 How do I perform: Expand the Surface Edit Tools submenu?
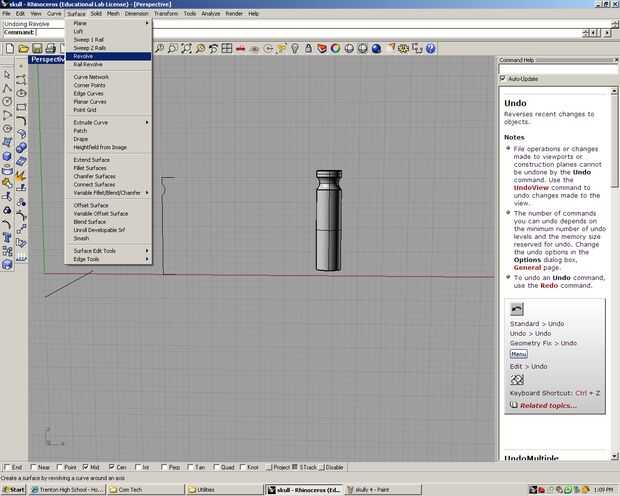point(108,251)
